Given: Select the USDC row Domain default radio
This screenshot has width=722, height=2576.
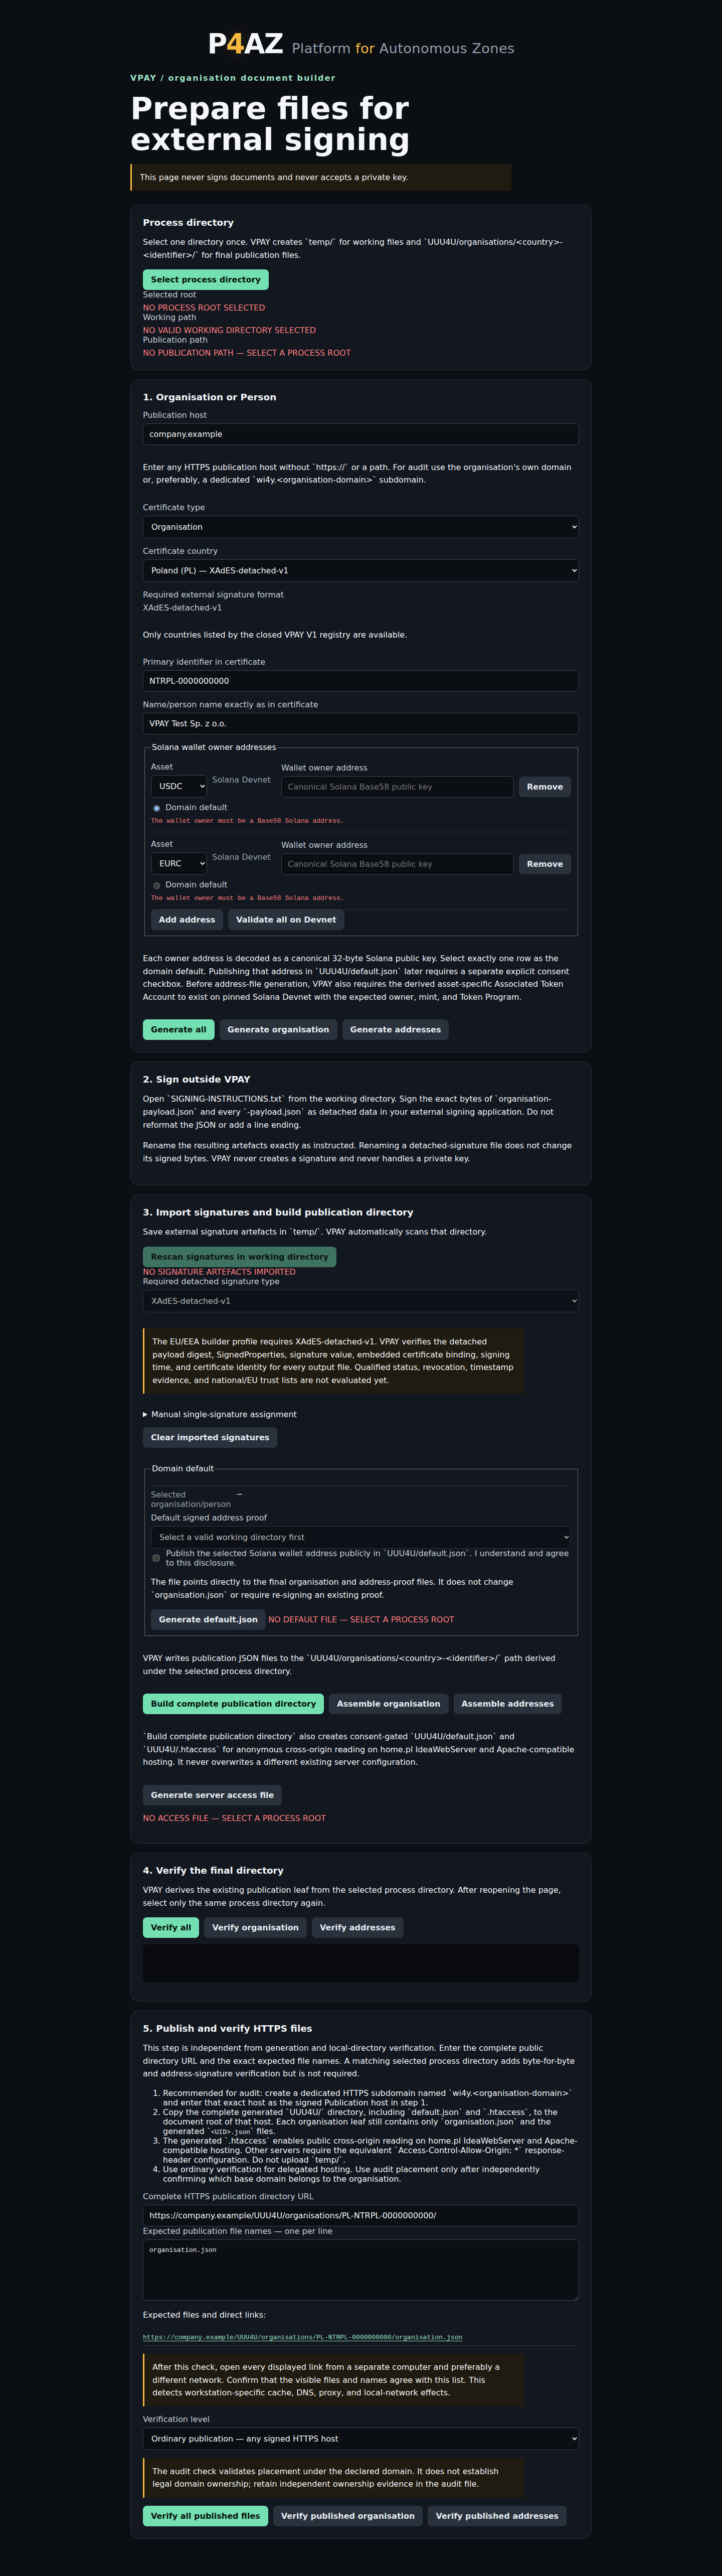Looking at the screenshot, I should pos(156,808).
